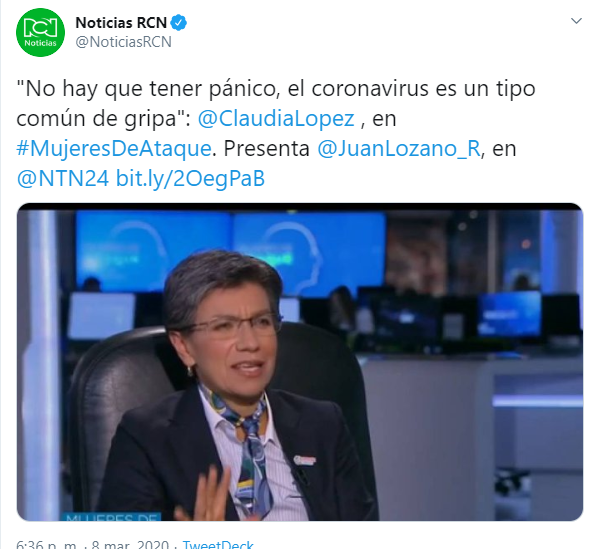The height and width of the screenshot is (549, 597).
Task: Open the green RCN Noticias avatar
Action: pyautogui.click(x=40, y=32)
